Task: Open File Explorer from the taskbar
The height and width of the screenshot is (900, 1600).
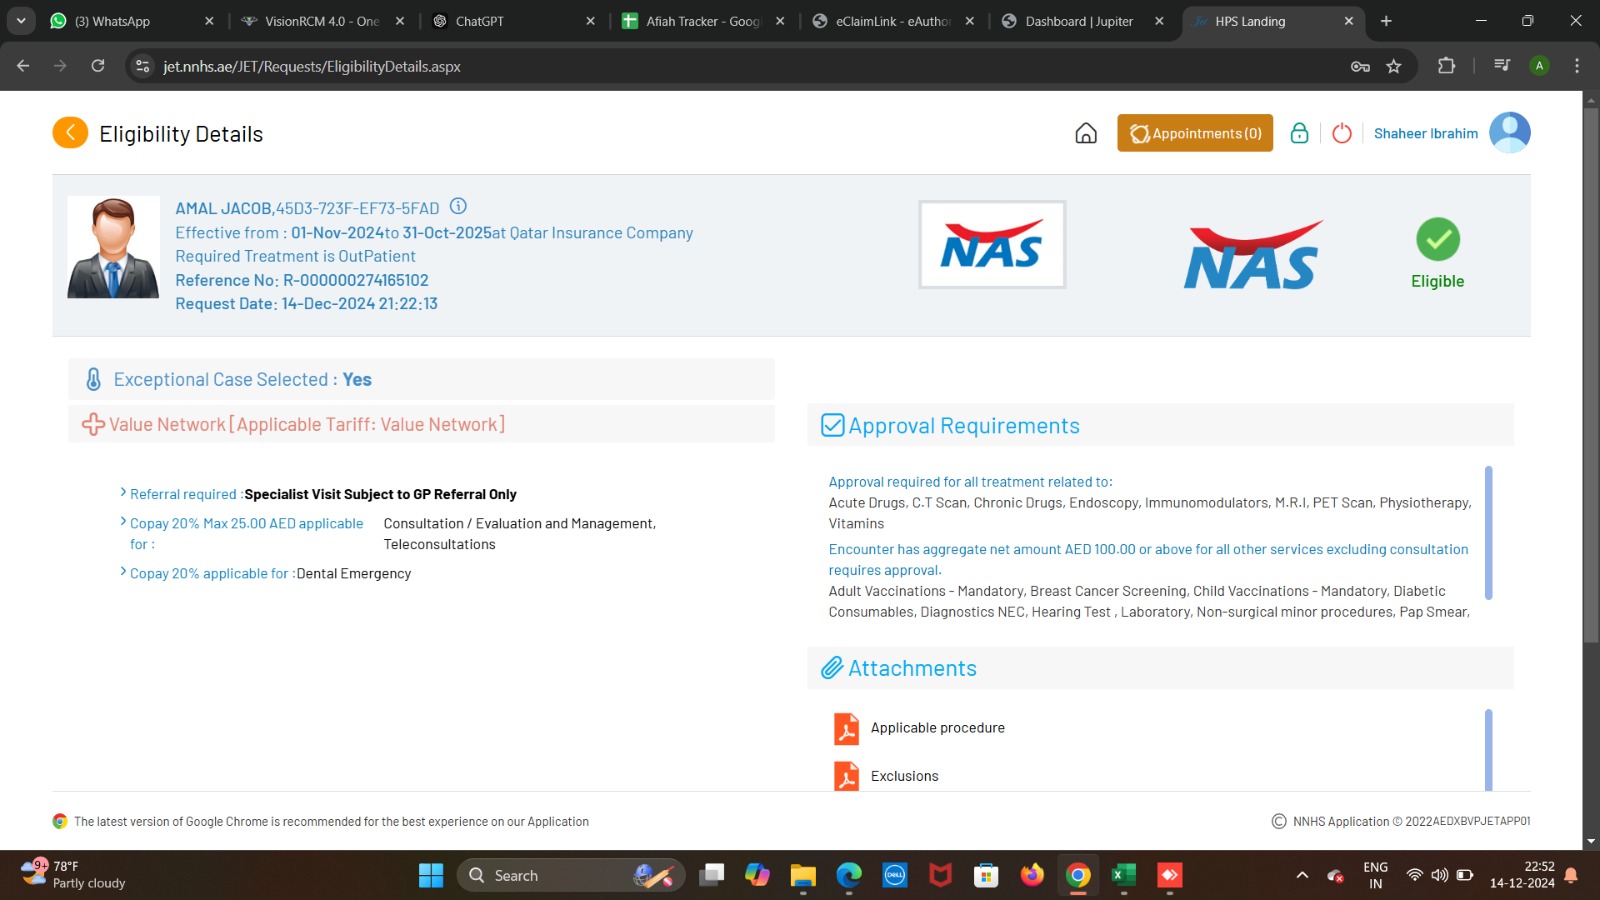Action: [x=803, y=876]
